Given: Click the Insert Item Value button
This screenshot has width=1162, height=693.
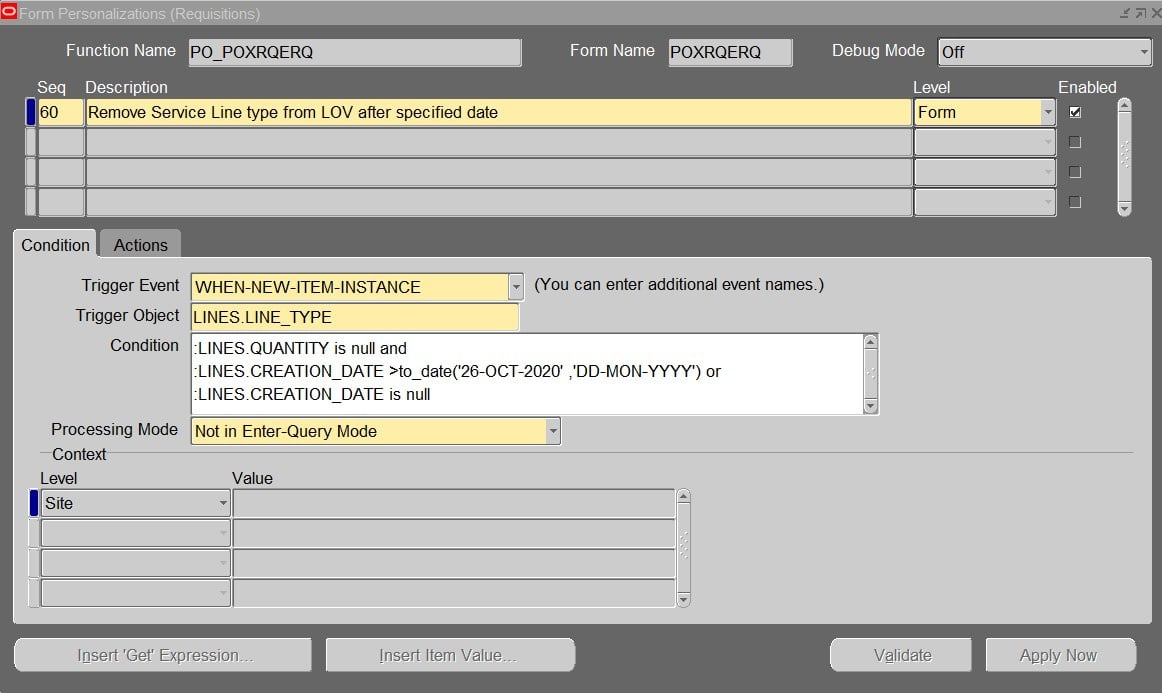Looking at the screenshot, I should (449, 655).
